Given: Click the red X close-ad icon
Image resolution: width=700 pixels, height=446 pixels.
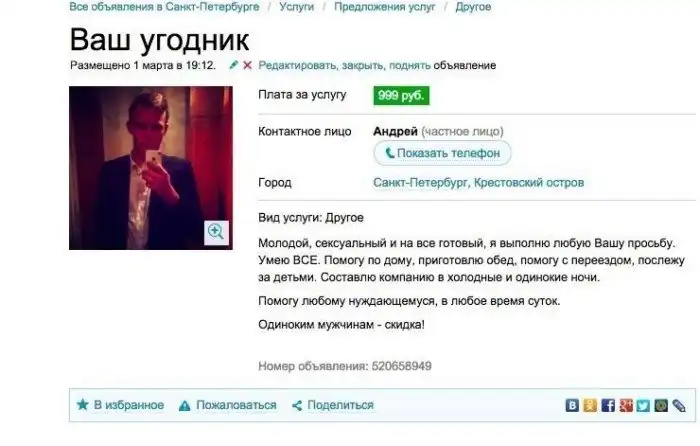Looking at the screenshot, I should tap(247, 65).
